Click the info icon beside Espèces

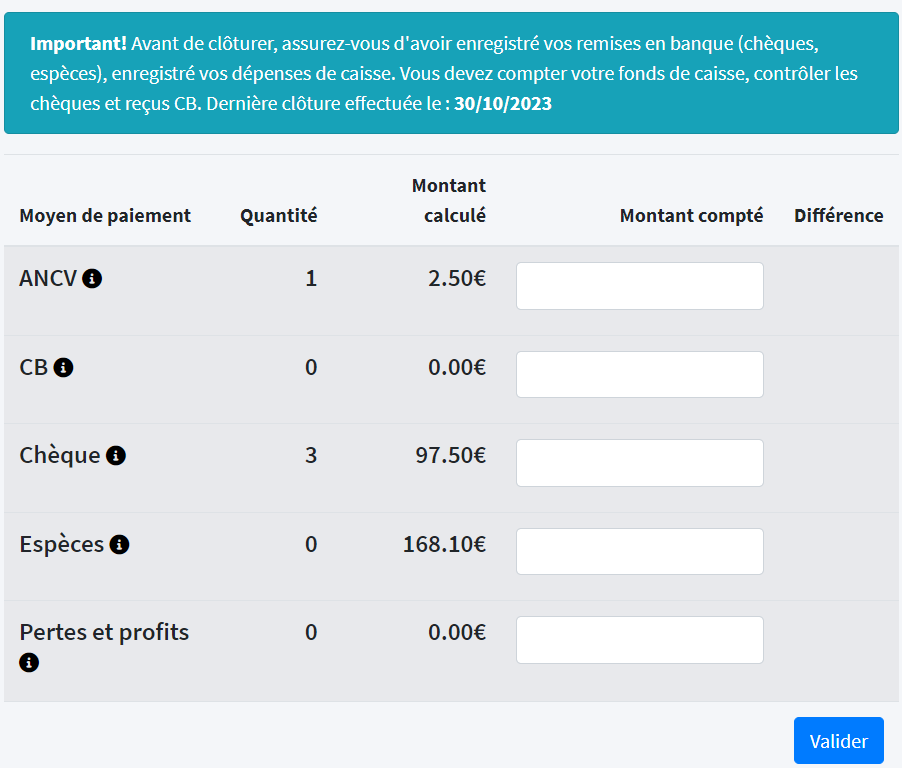[x=120, y=544]
